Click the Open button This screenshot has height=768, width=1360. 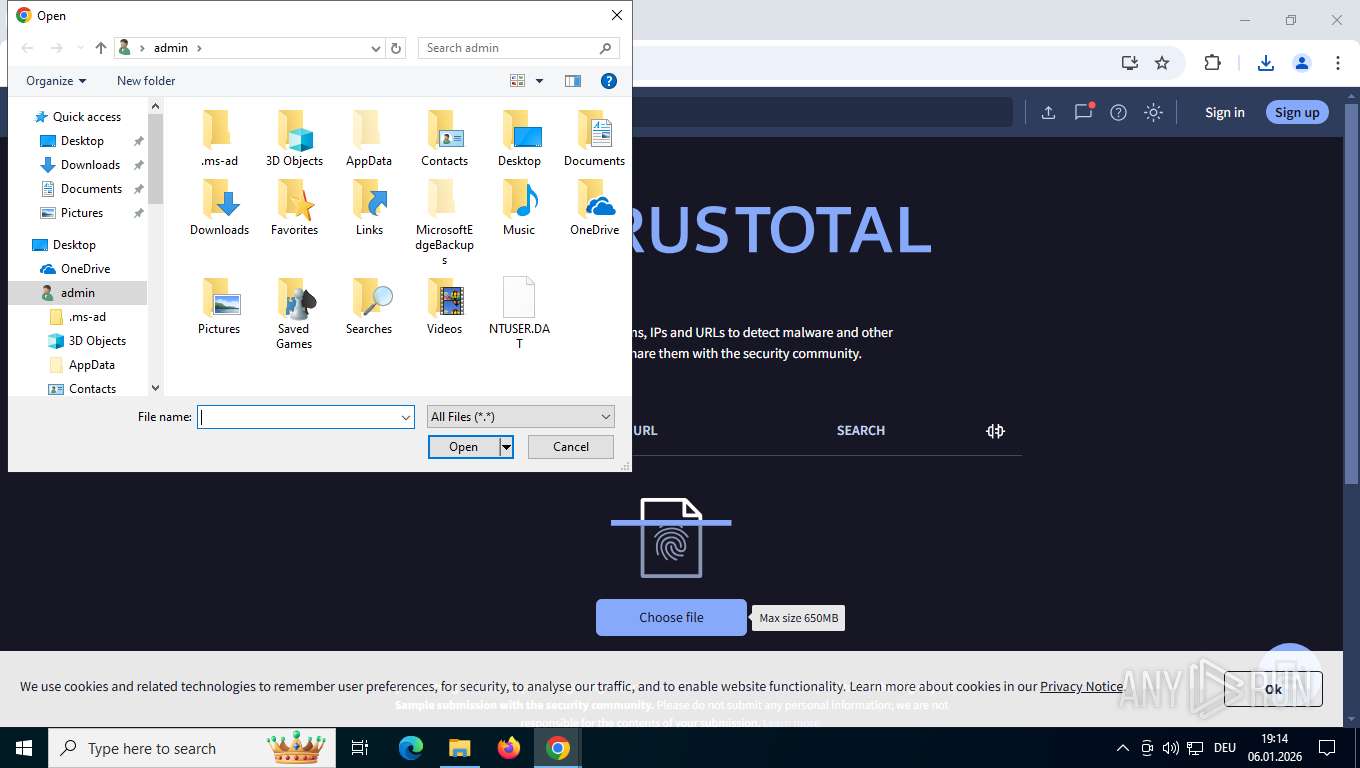(464, 447)
